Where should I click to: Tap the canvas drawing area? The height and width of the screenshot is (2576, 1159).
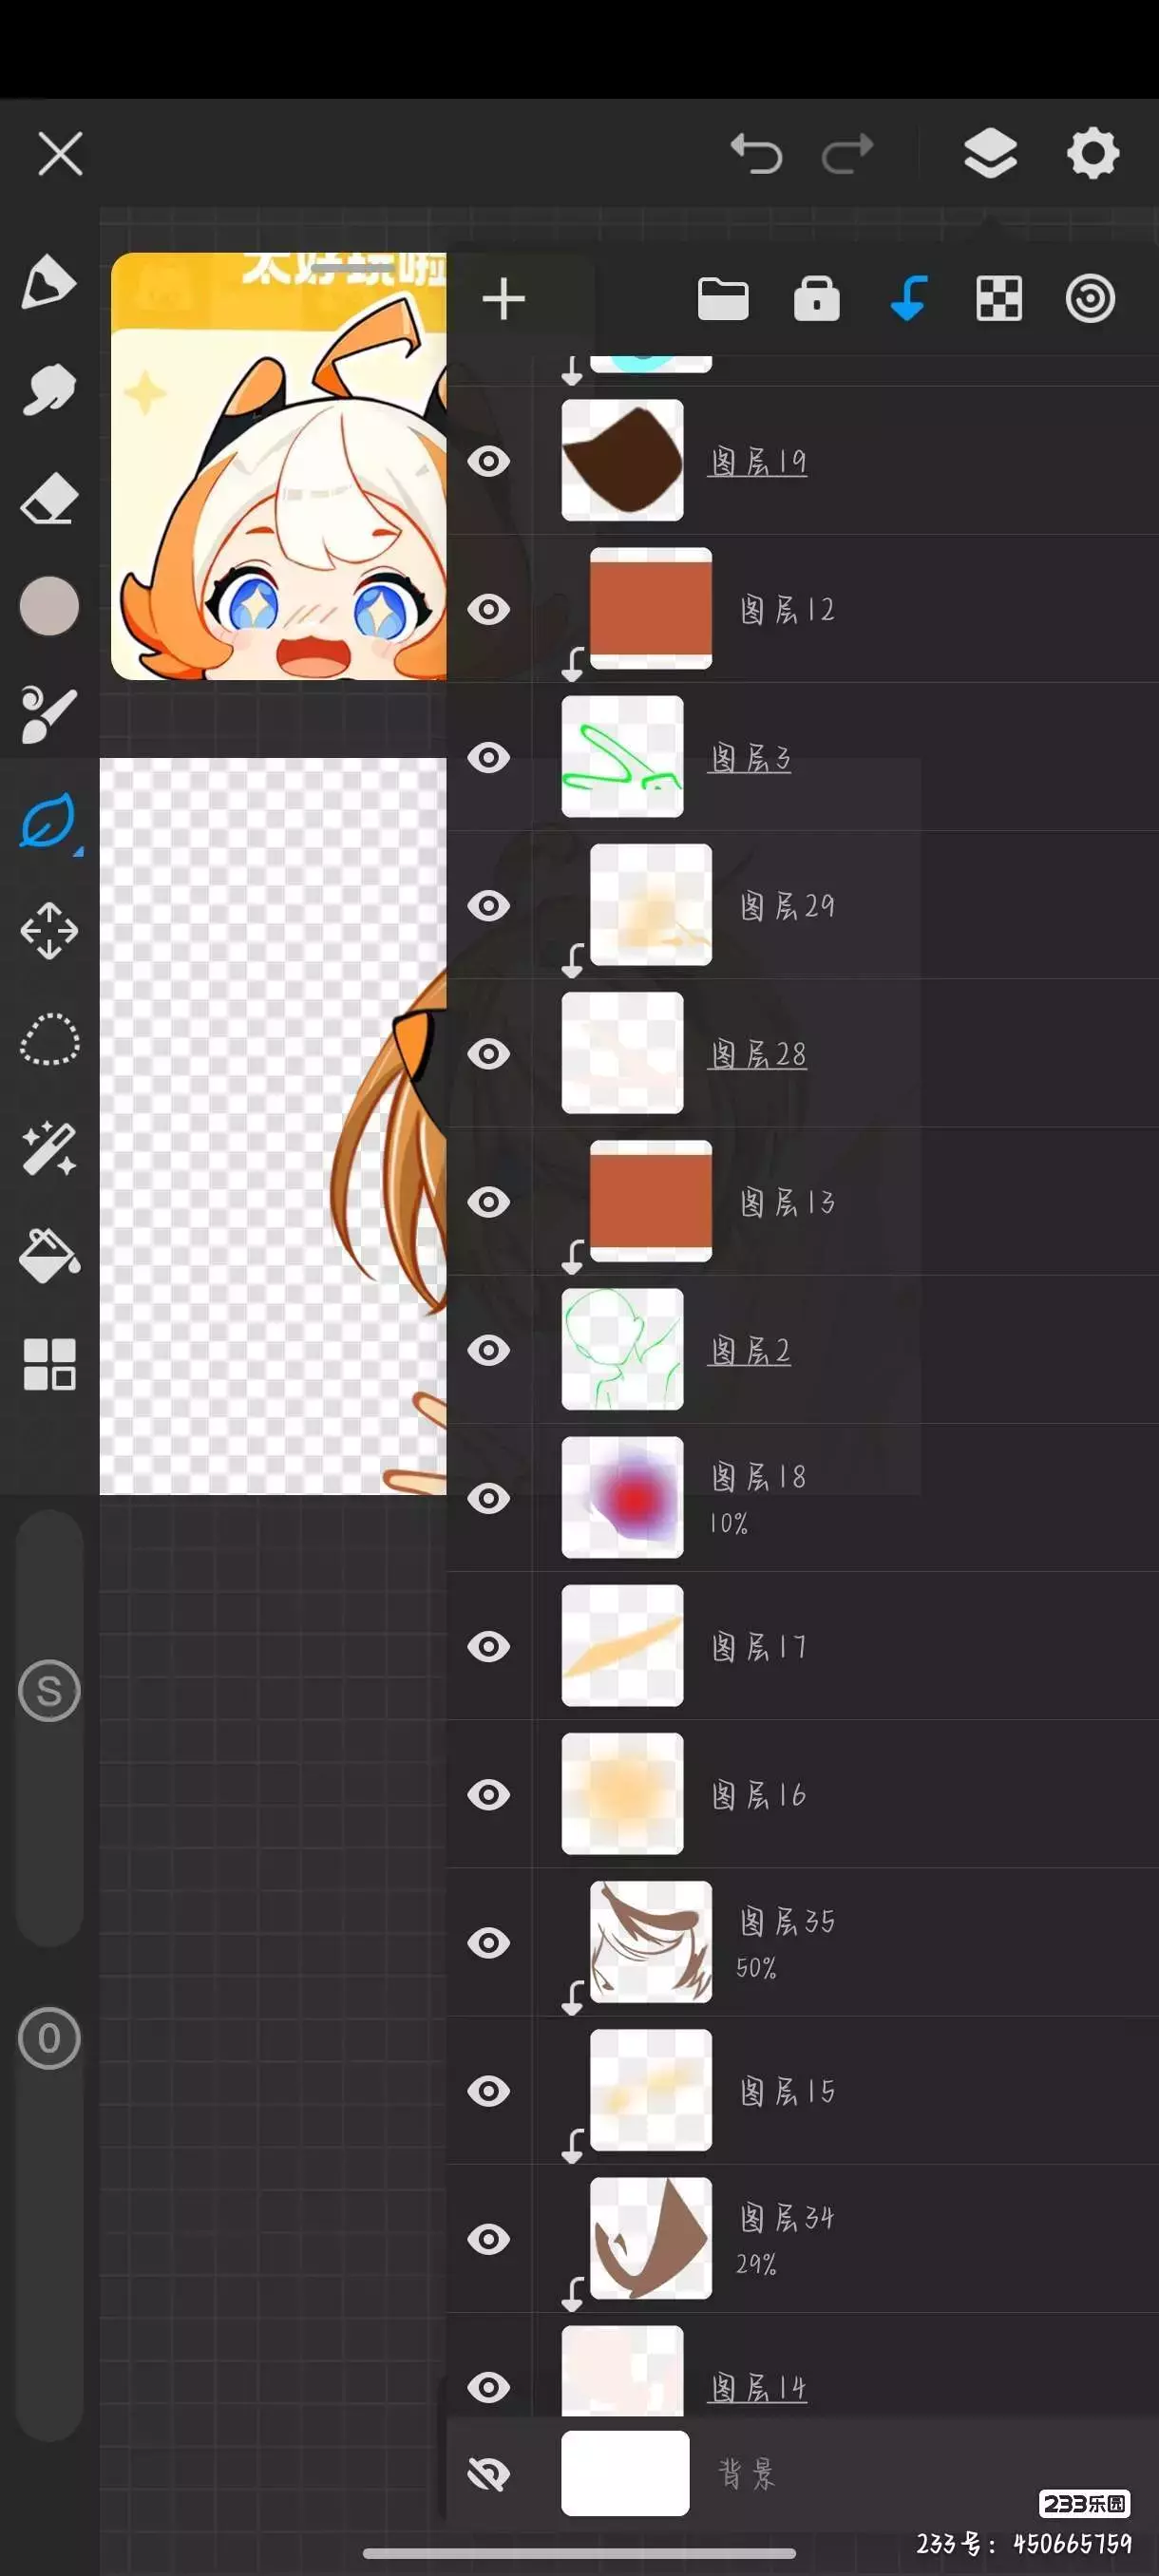pos(273,1126)
